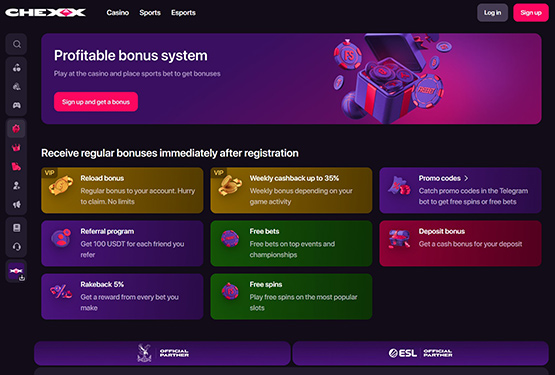Click 'Free bets on top events and' text
Screen dimensions: 555x375
point(292,244)
